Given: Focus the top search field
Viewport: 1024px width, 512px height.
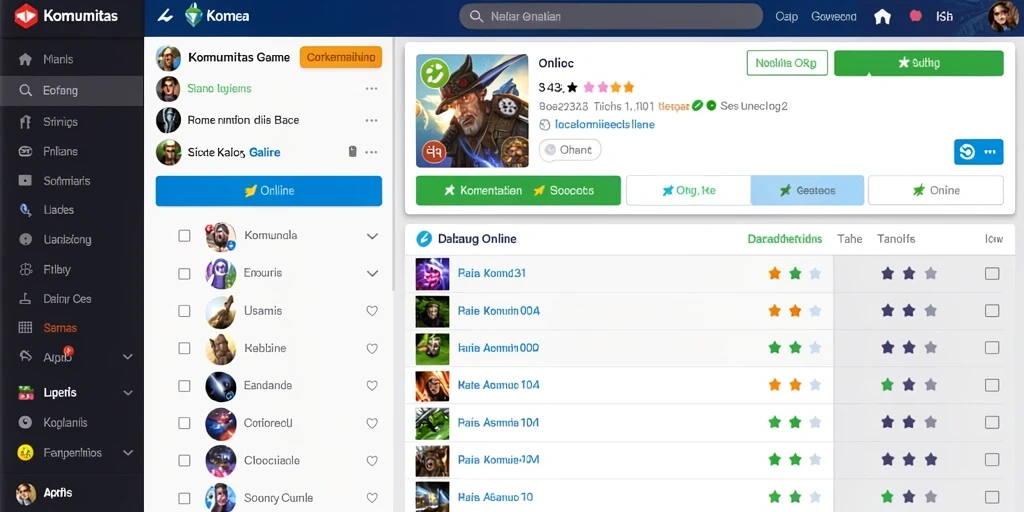Looking at the screenshot, I should pos(611,16).
